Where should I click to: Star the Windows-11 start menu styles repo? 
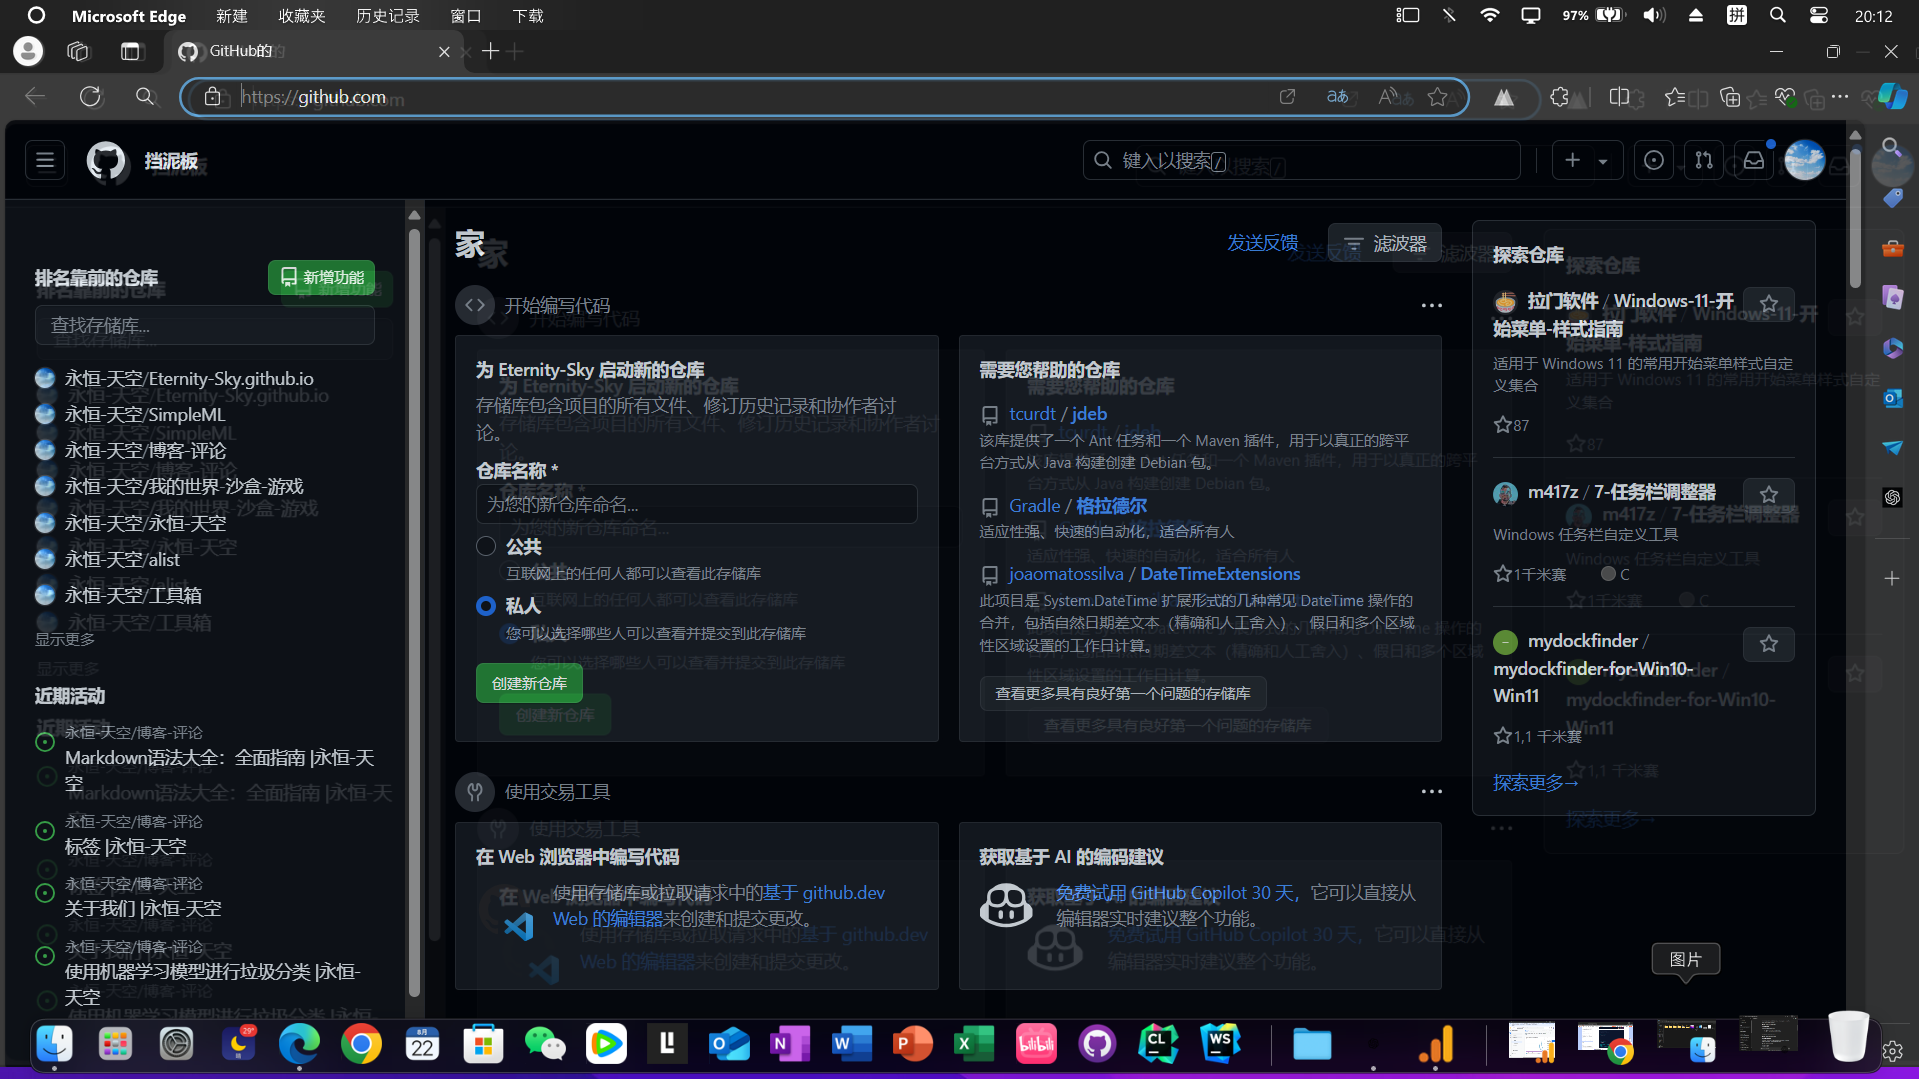1769,303
